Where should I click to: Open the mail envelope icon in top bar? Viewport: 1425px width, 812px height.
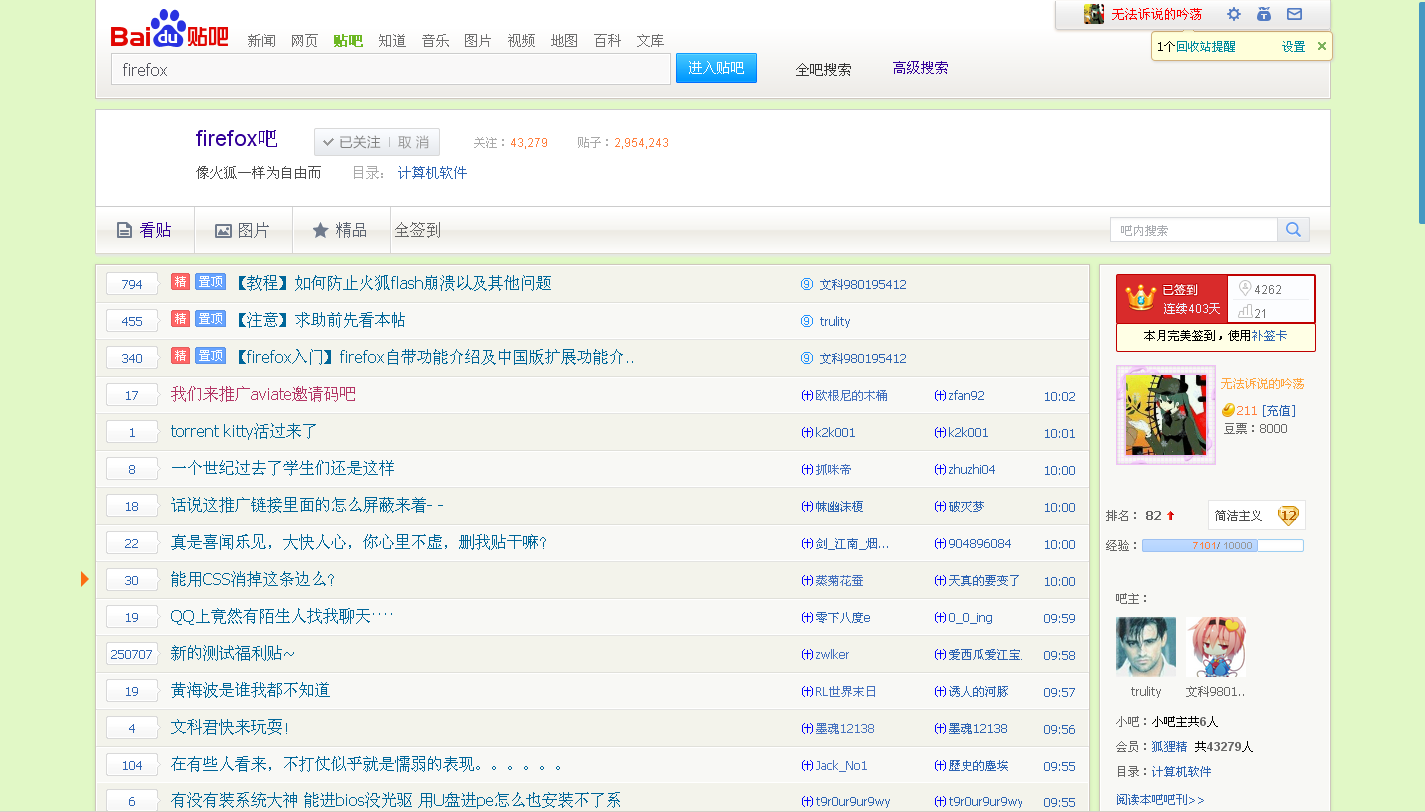coord(1294,14)
